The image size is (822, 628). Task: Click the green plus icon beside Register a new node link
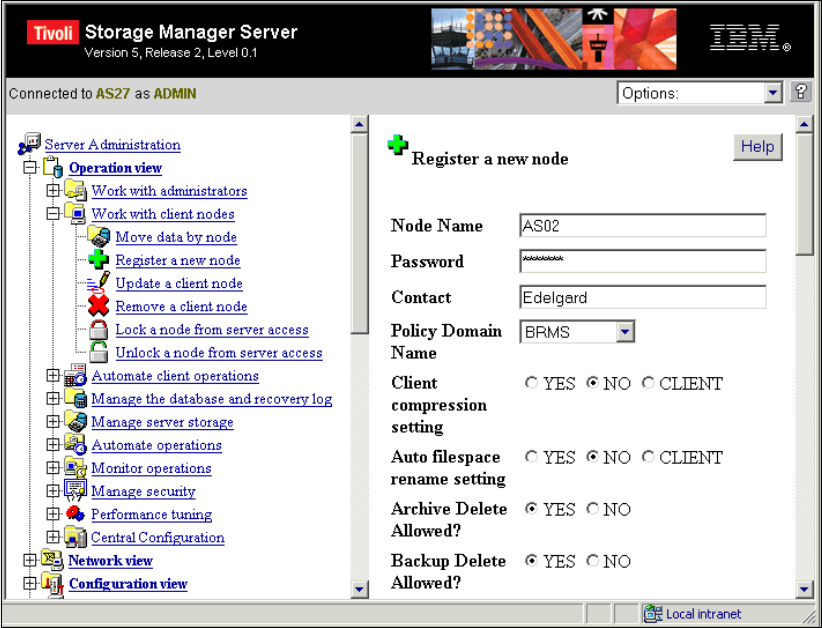point(99,259)
